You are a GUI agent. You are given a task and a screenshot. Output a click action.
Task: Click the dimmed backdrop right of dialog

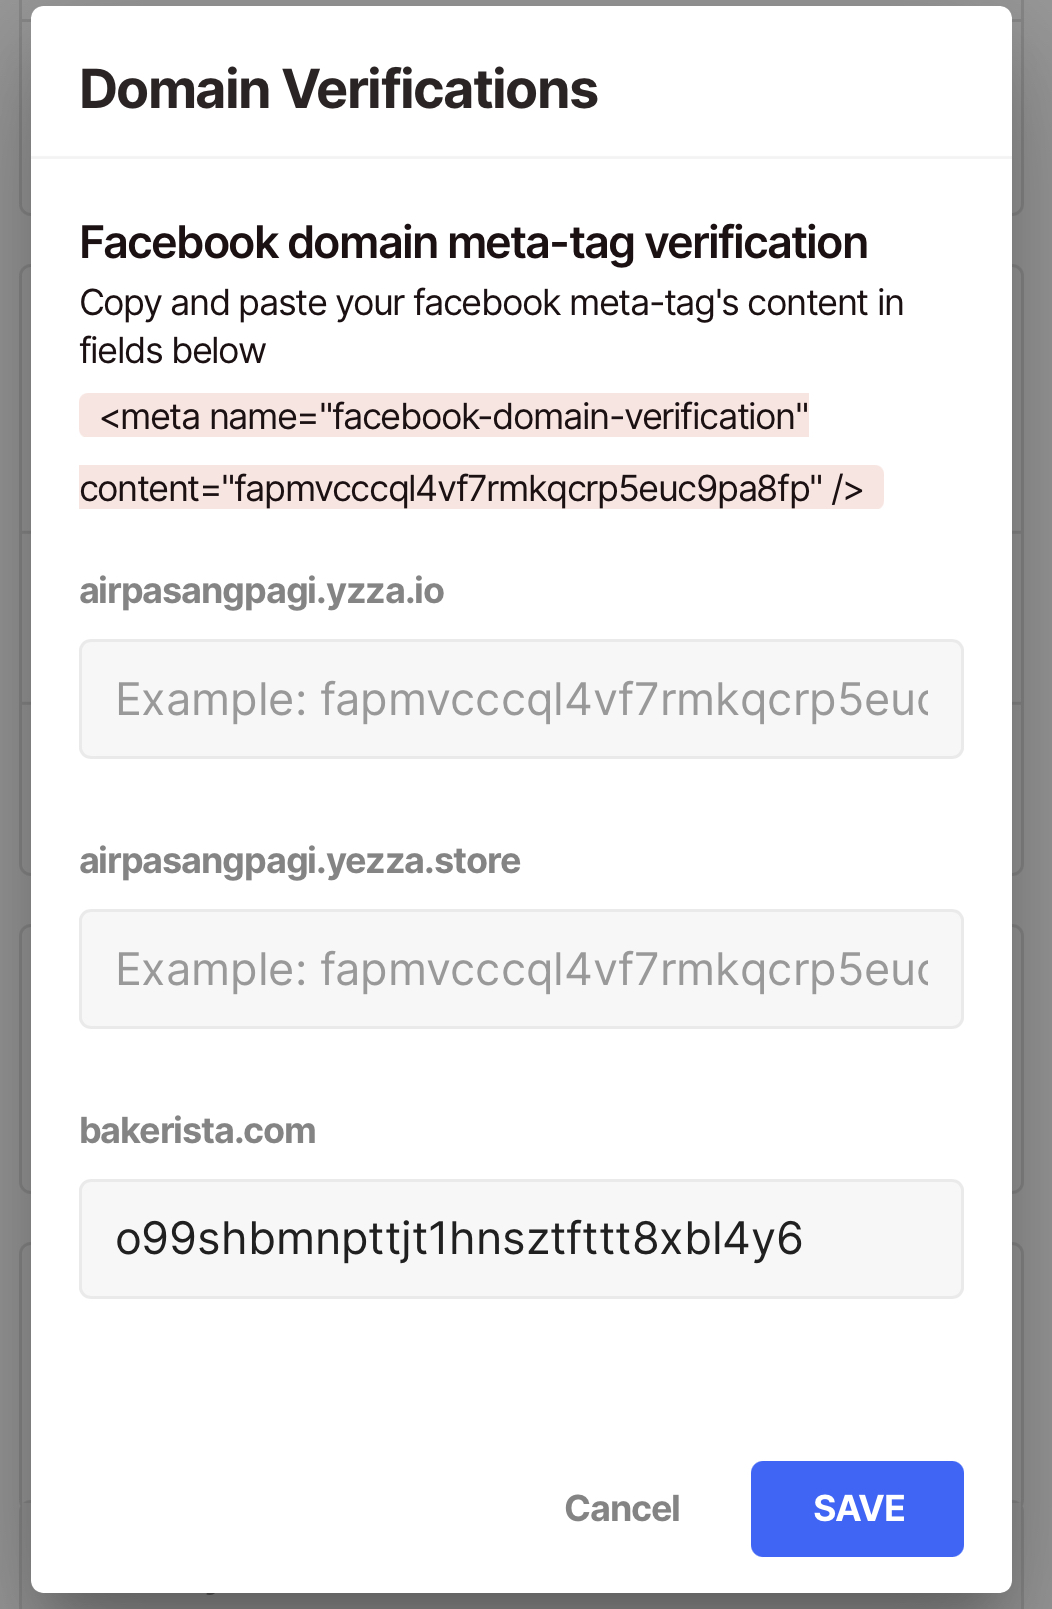1033,800
